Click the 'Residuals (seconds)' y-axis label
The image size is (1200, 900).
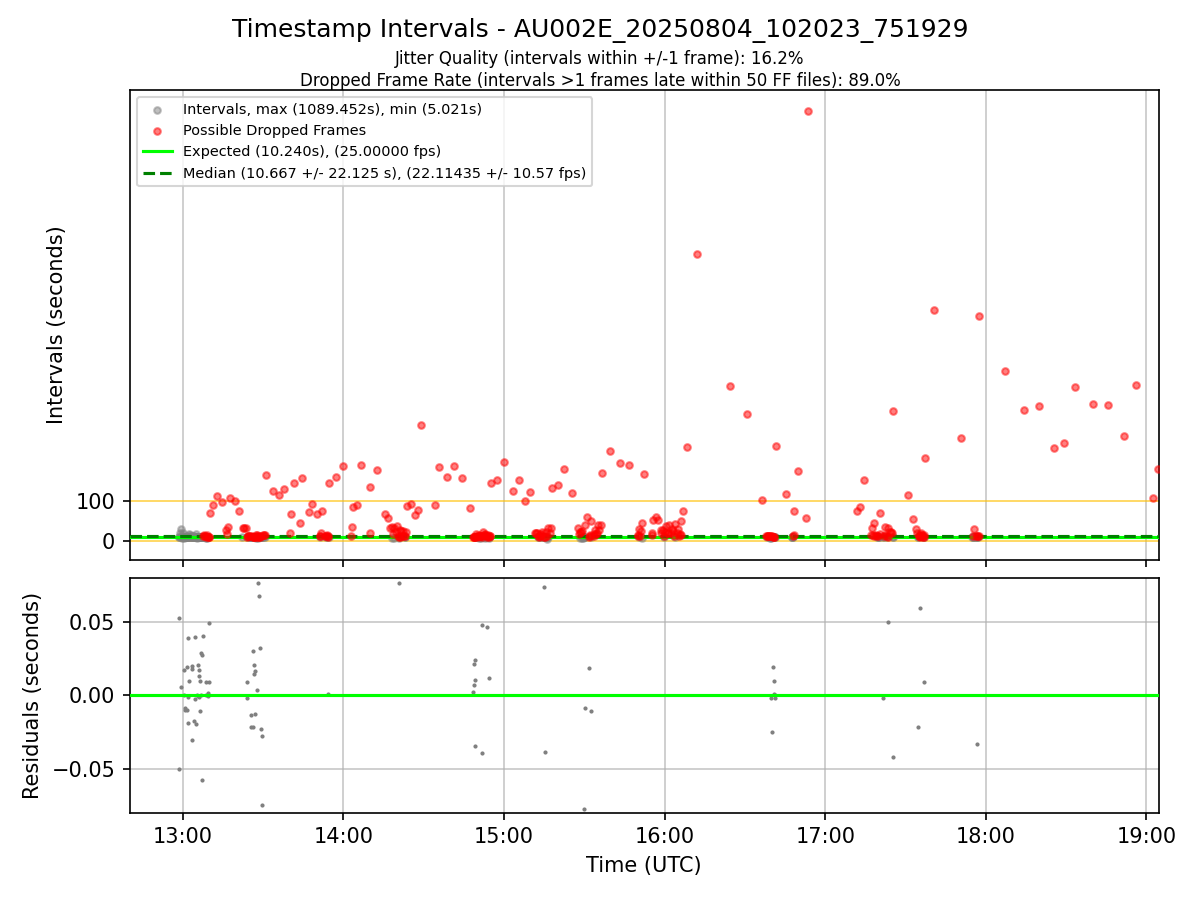point(32,696)
